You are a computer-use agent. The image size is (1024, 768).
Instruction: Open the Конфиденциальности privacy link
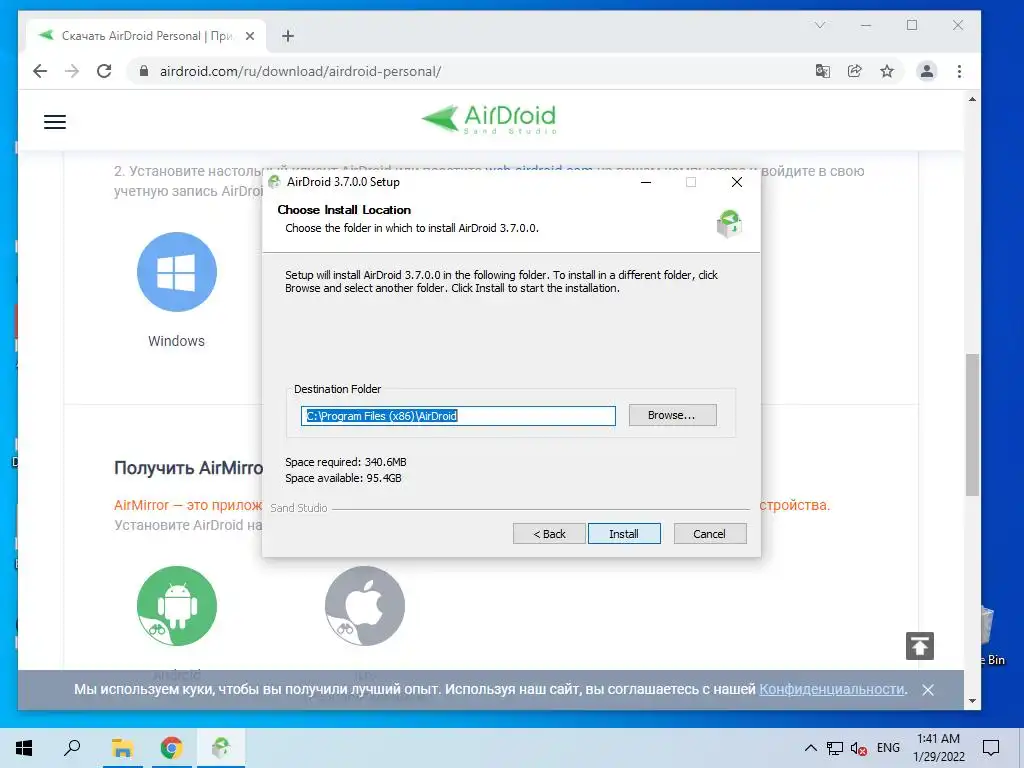pyautogui.click(x=832, y=689)
